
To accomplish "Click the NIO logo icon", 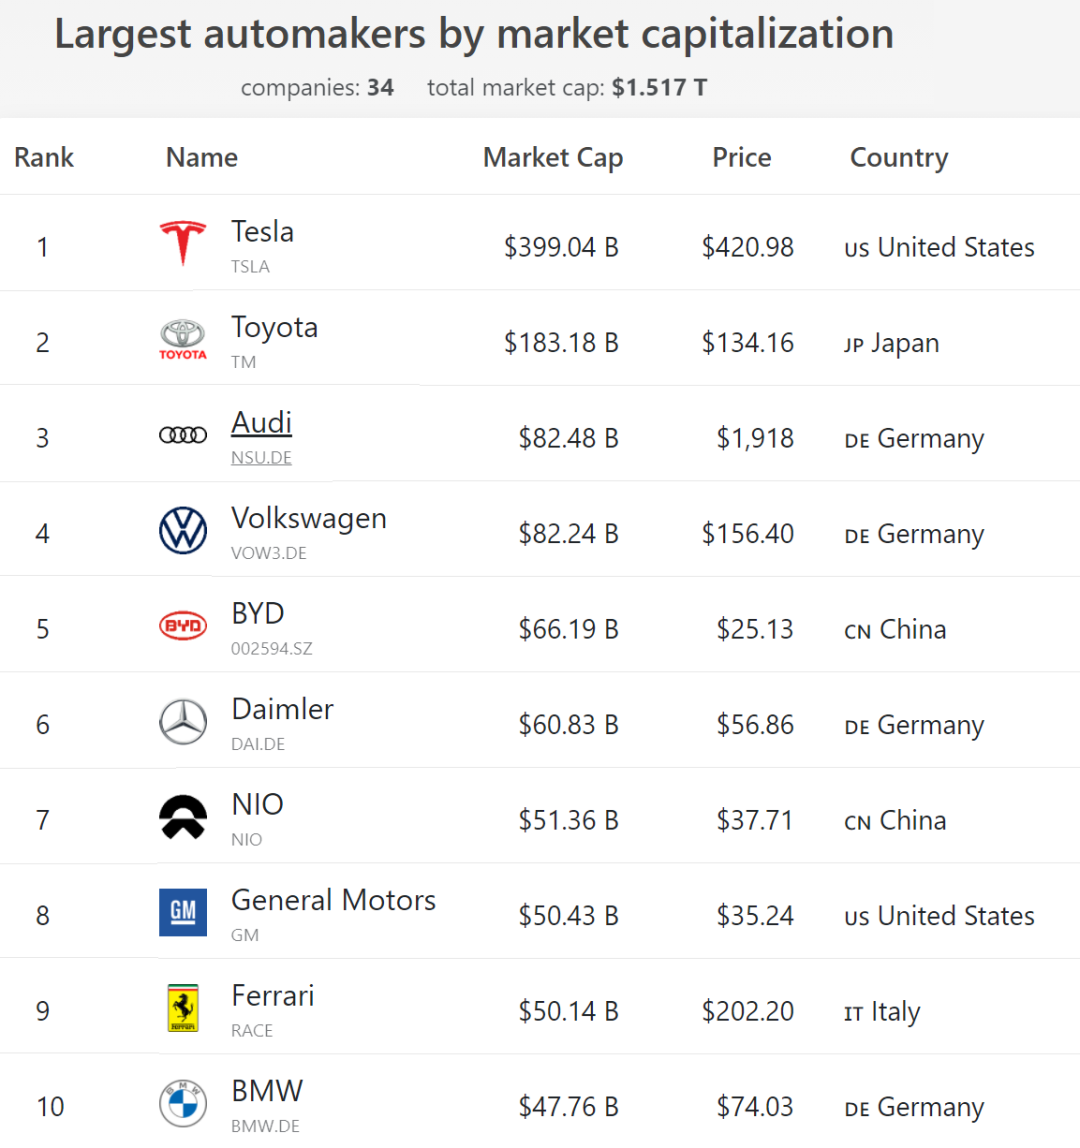I will [183, 817].
